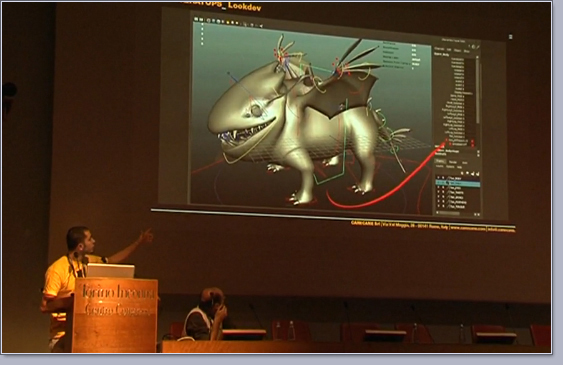Click the first camera icon in viewport toolbar
The height and width of the screenshot is (365, 563).
click(209, 20)
